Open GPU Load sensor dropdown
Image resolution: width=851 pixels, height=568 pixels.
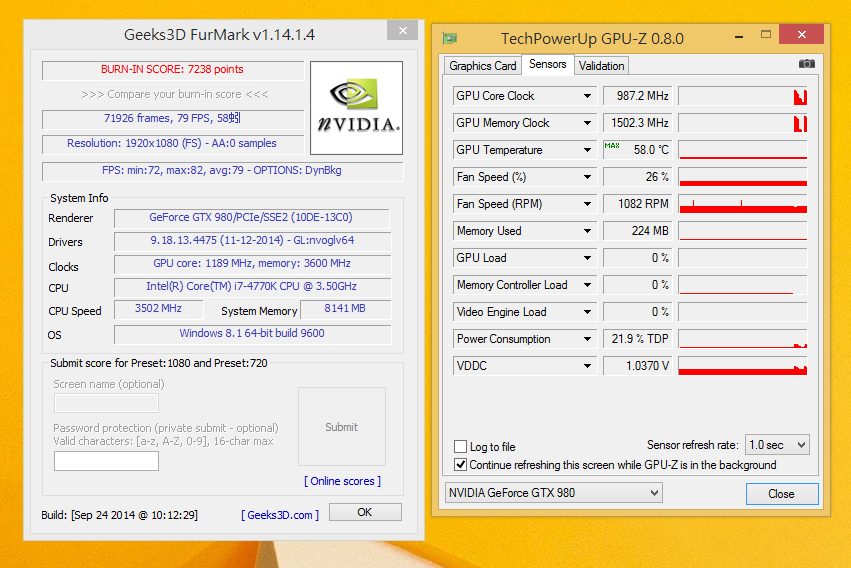[587, 258]
